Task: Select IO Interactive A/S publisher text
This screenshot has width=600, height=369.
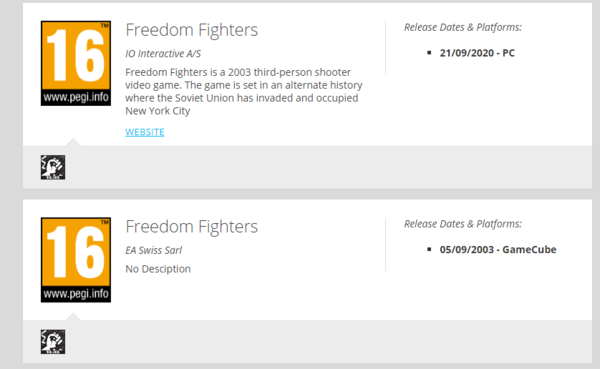Action: pyautogui.click(x=163, y=54)
